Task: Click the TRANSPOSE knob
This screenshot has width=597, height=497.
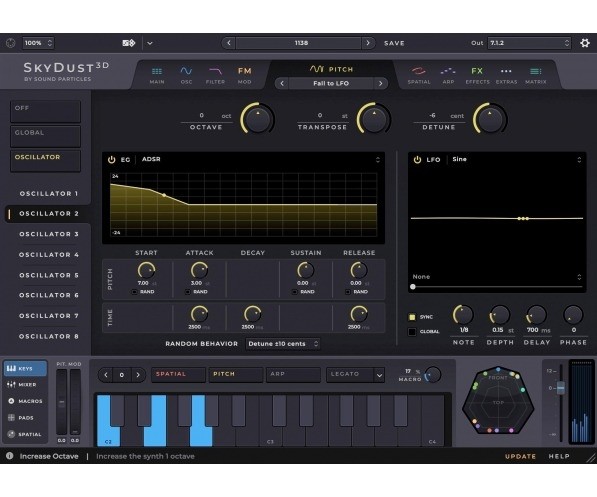Action: [374, 118]
